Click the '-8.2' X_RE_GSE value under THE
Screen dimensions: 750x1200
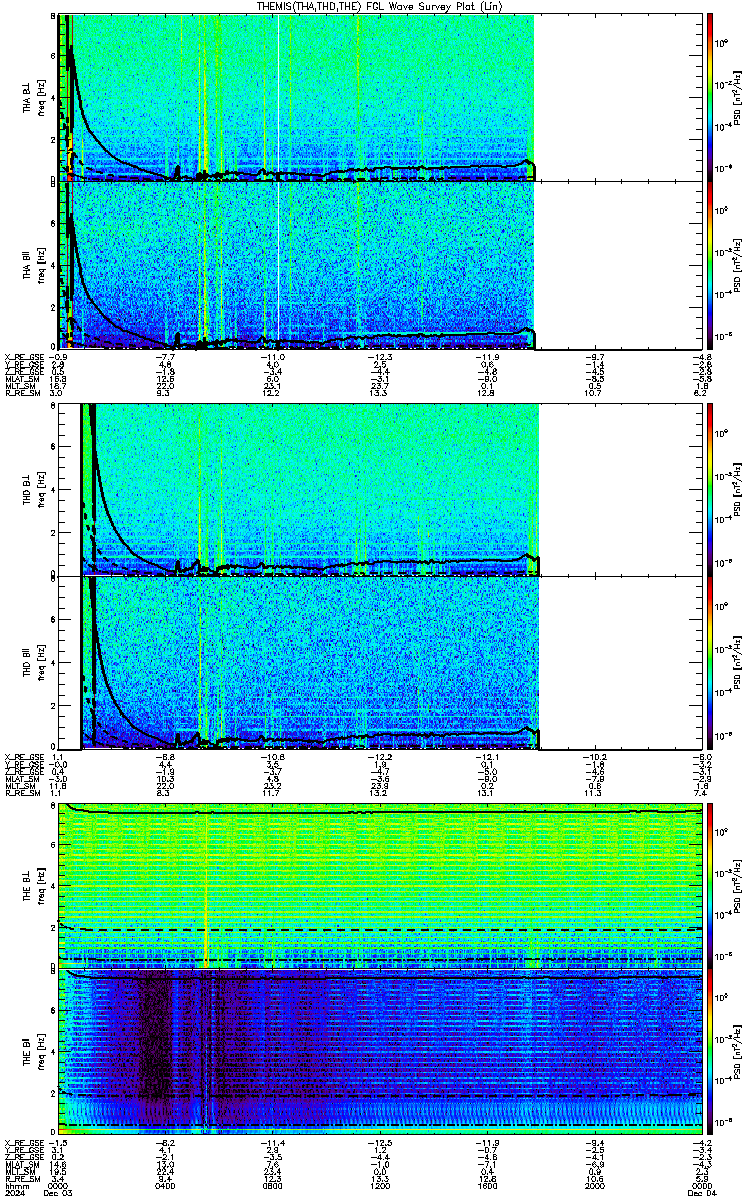(167, 1143)
